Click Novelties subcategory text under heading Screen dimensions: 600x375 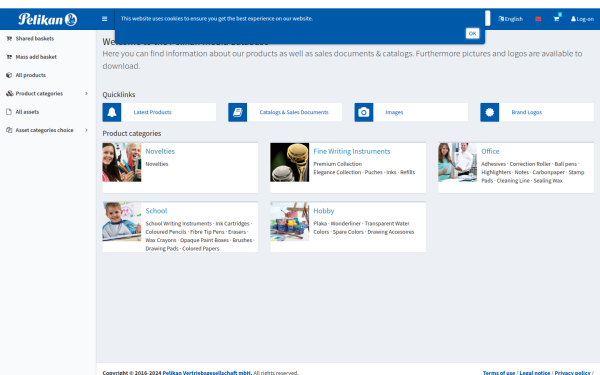click(x=157, y=164)
